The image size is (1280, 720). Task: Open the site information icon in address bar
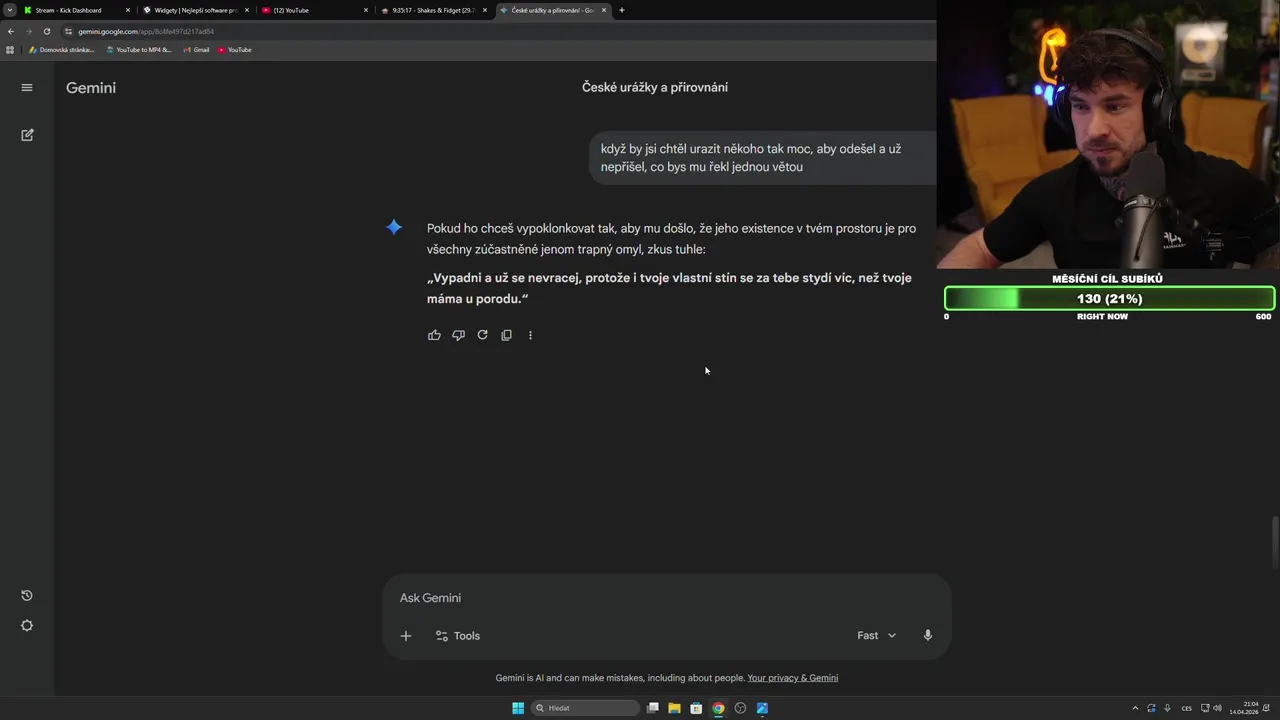coord(68,31)
